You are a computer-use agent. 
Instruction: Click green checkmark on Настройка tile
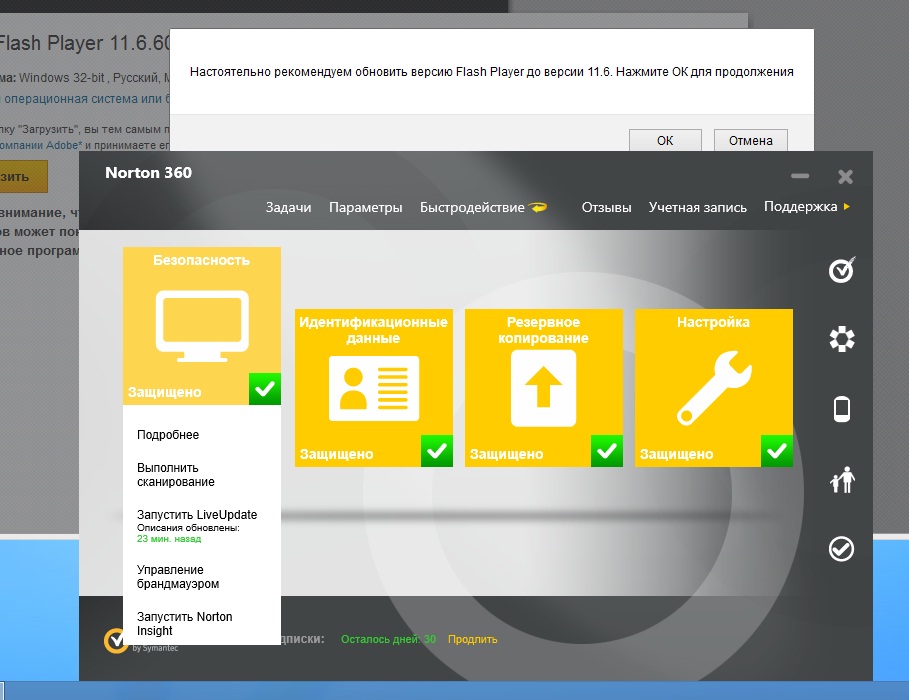pos(777,451)
